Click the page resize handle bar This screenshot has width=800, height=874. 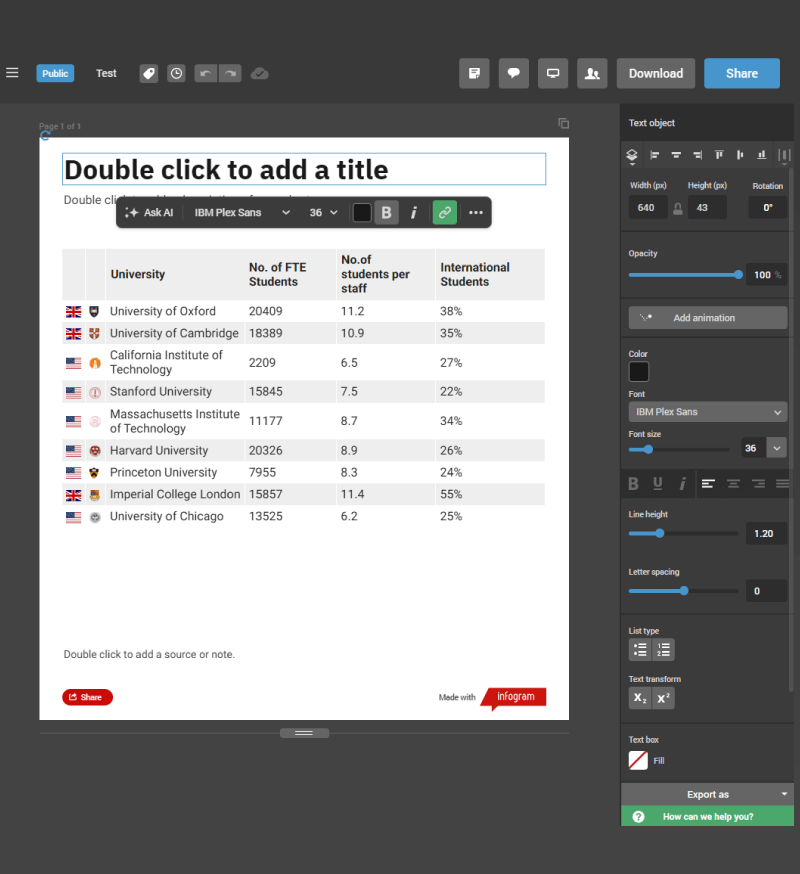(304, 733)
